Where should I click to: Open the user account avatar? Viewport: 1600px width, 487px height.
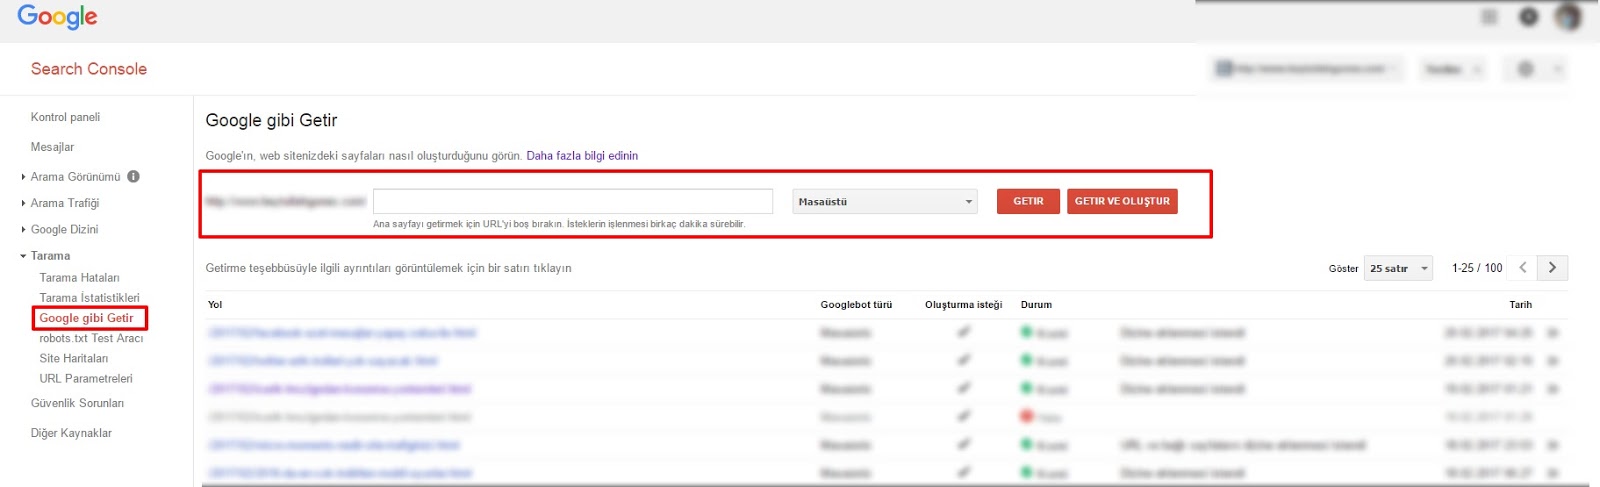[1567, 17]
